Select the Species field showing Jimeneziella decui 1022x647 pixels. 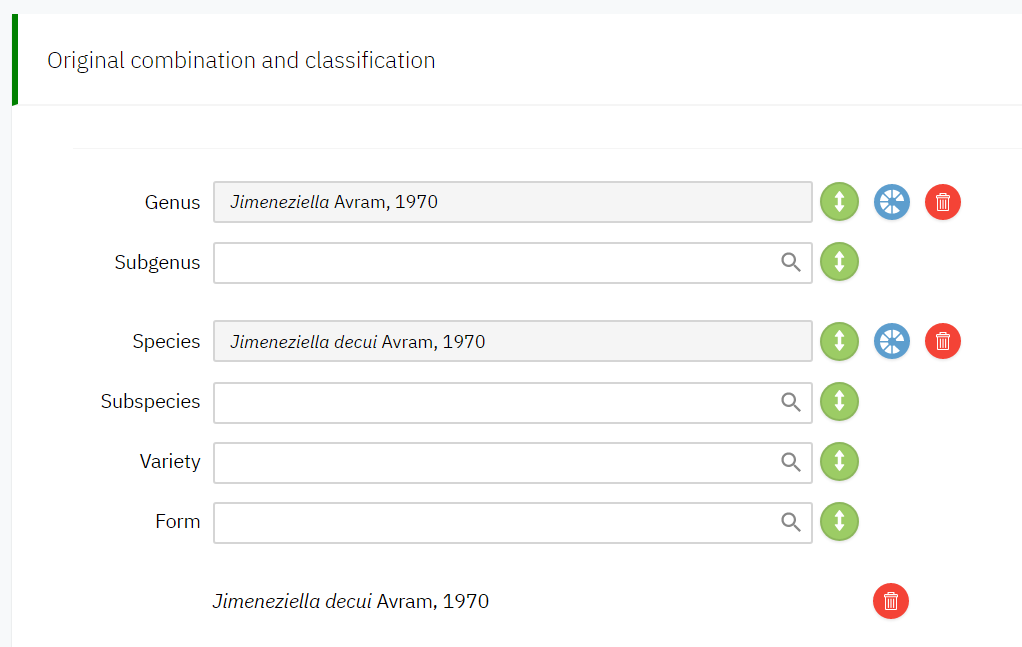[512, 342]
